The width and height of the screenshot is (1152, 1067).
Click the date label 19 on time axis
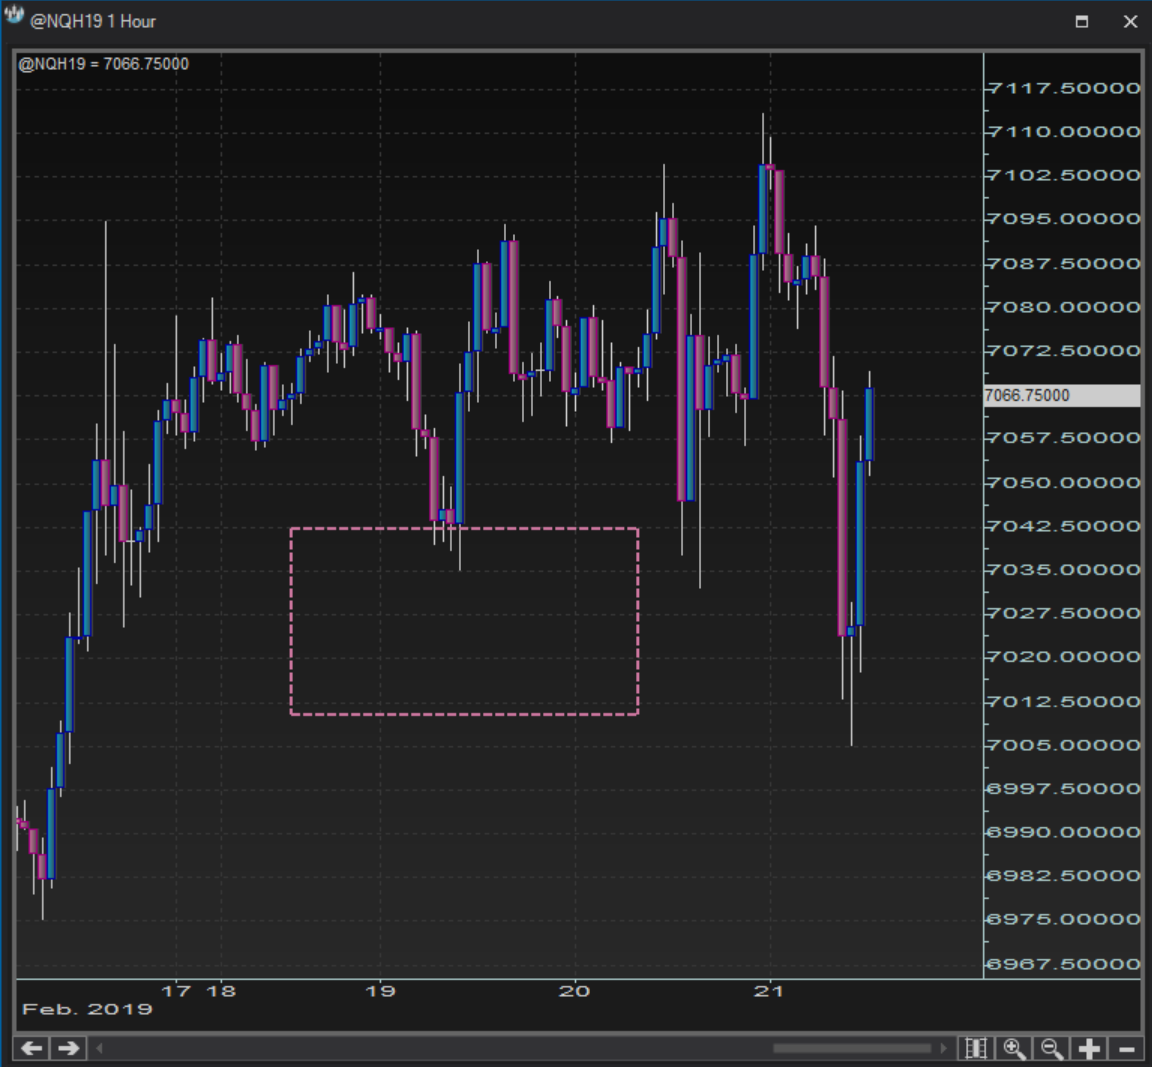(381, 991)
